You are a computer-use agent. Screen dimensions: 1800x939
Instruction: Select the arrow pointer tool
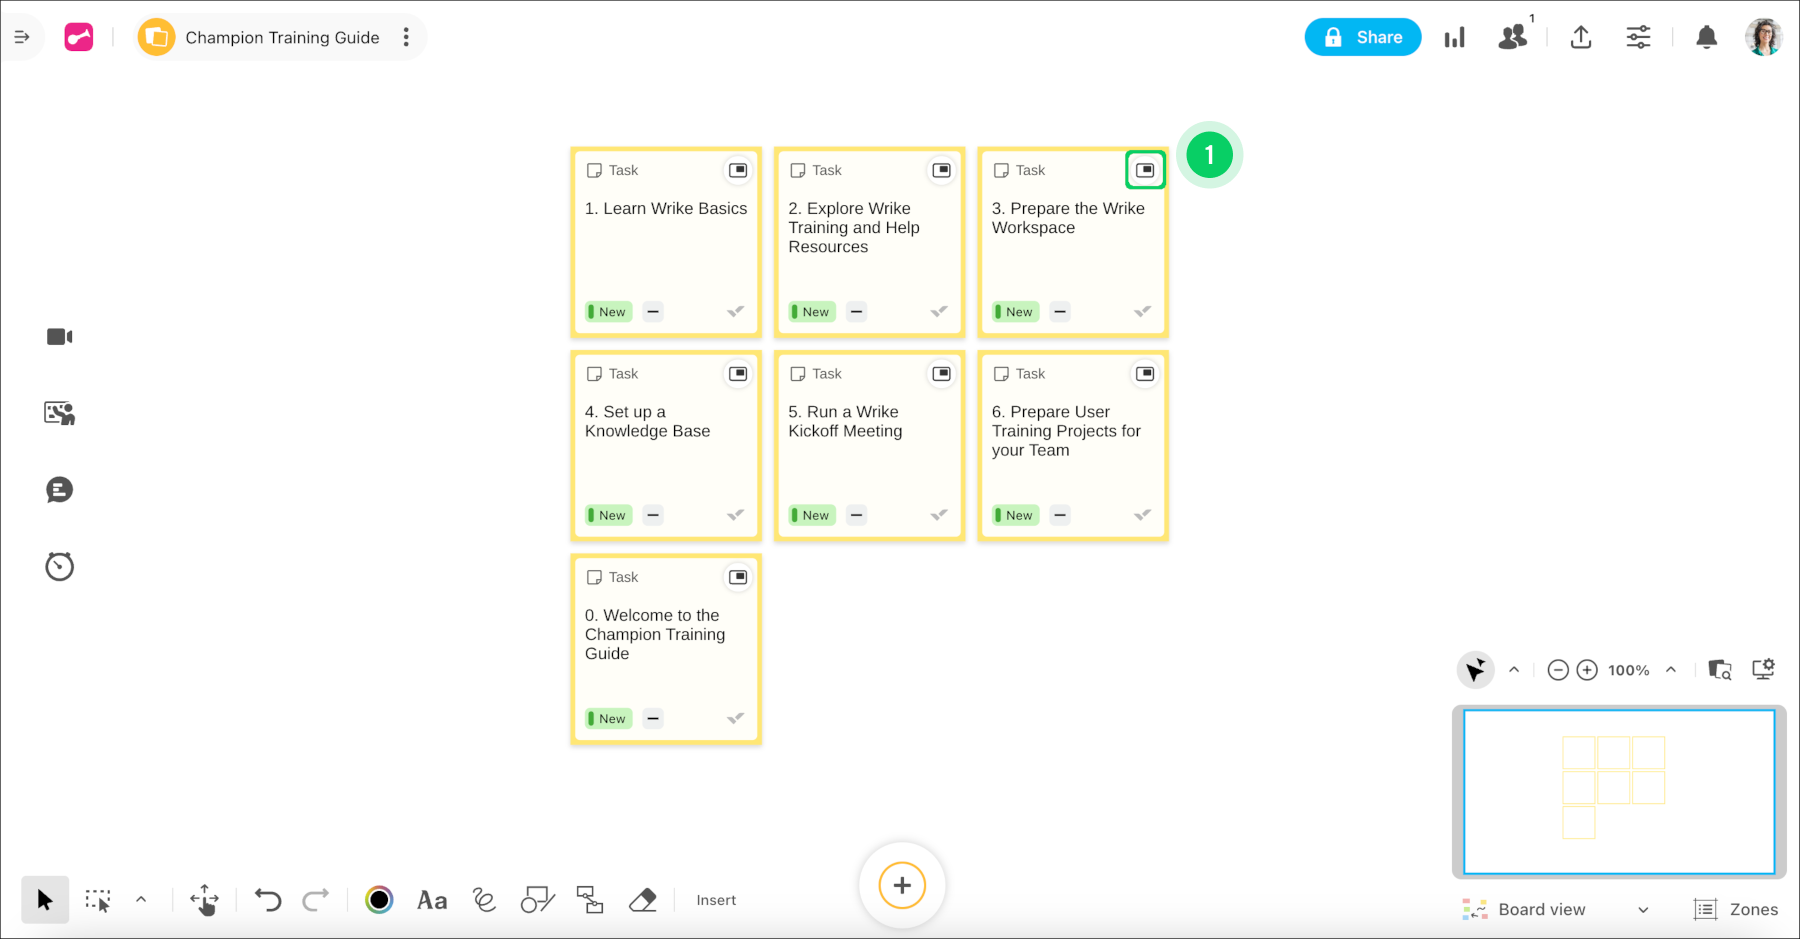(x=45, y=900)
